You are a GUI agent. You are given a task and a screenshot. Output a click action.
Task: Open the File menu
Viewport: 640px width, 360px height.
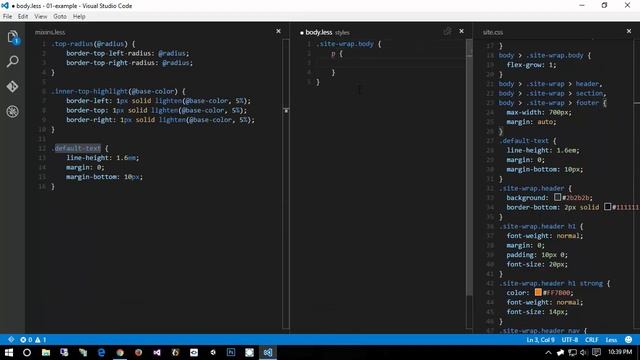coord(7,16)
